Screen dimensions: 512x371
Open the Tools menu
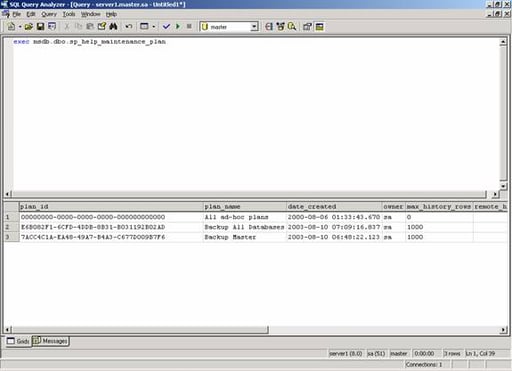69,14
